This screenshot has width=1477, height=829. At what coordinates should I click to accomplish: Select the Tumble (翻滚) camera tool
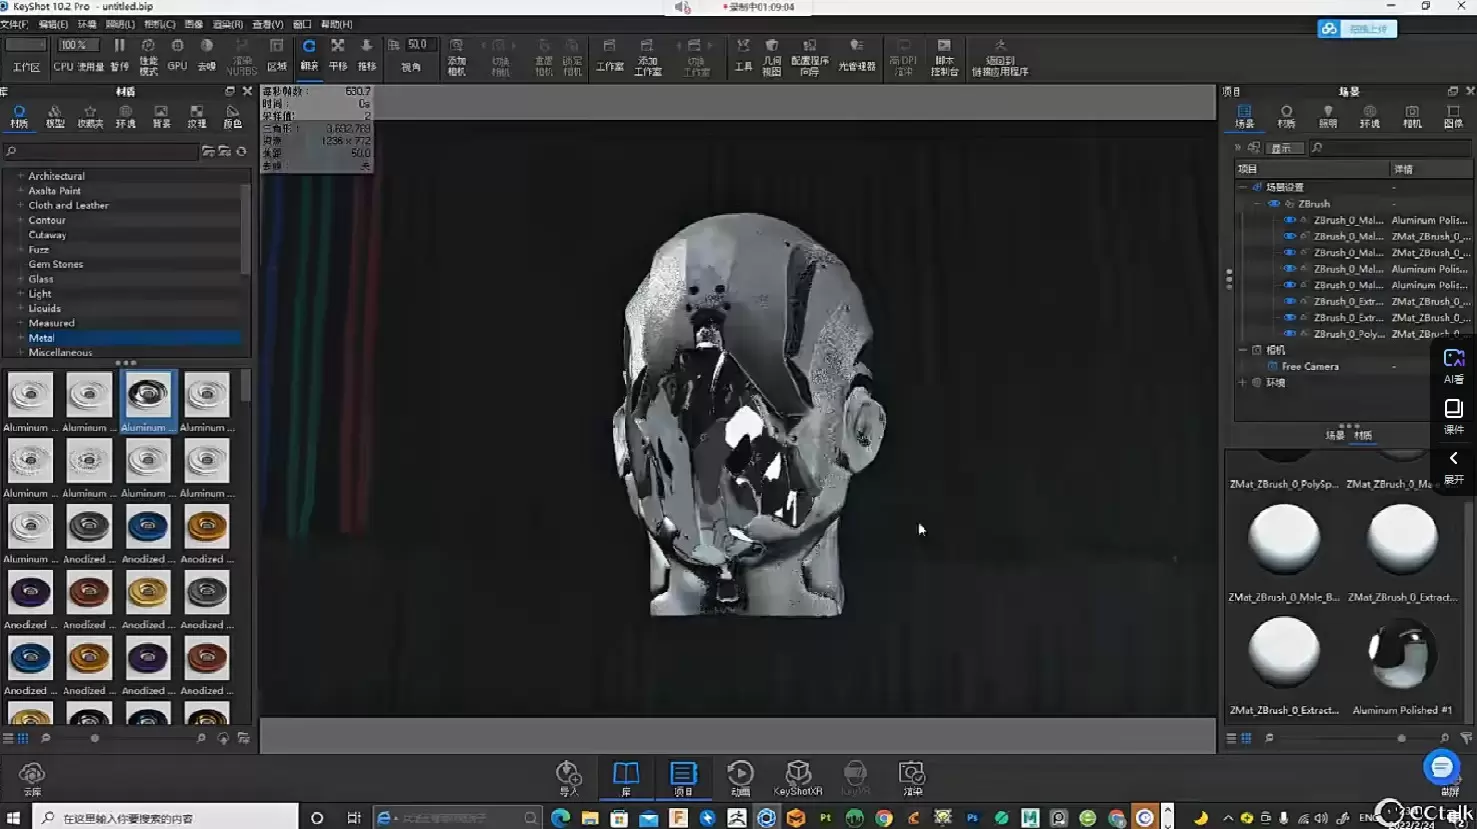tap(309, 55)
